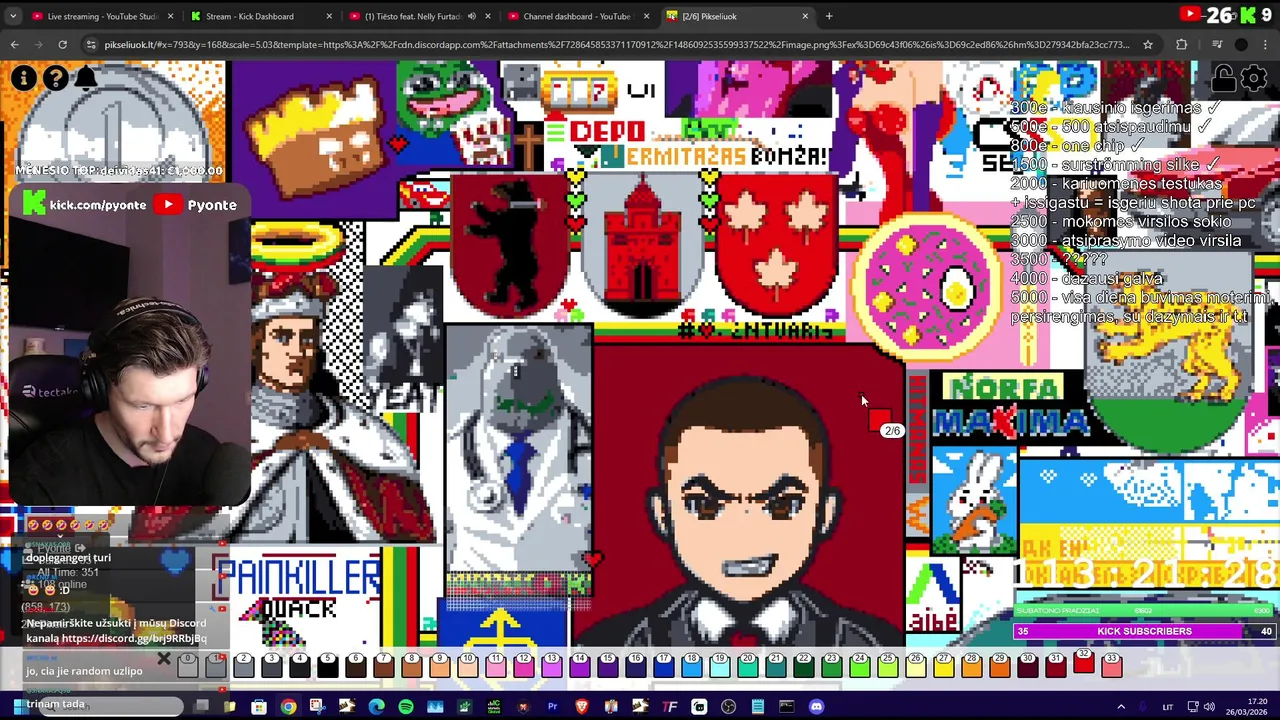Choose blue color swatch number 17
This screenshot has width=1280, height=720.
(x=663, y=665)
